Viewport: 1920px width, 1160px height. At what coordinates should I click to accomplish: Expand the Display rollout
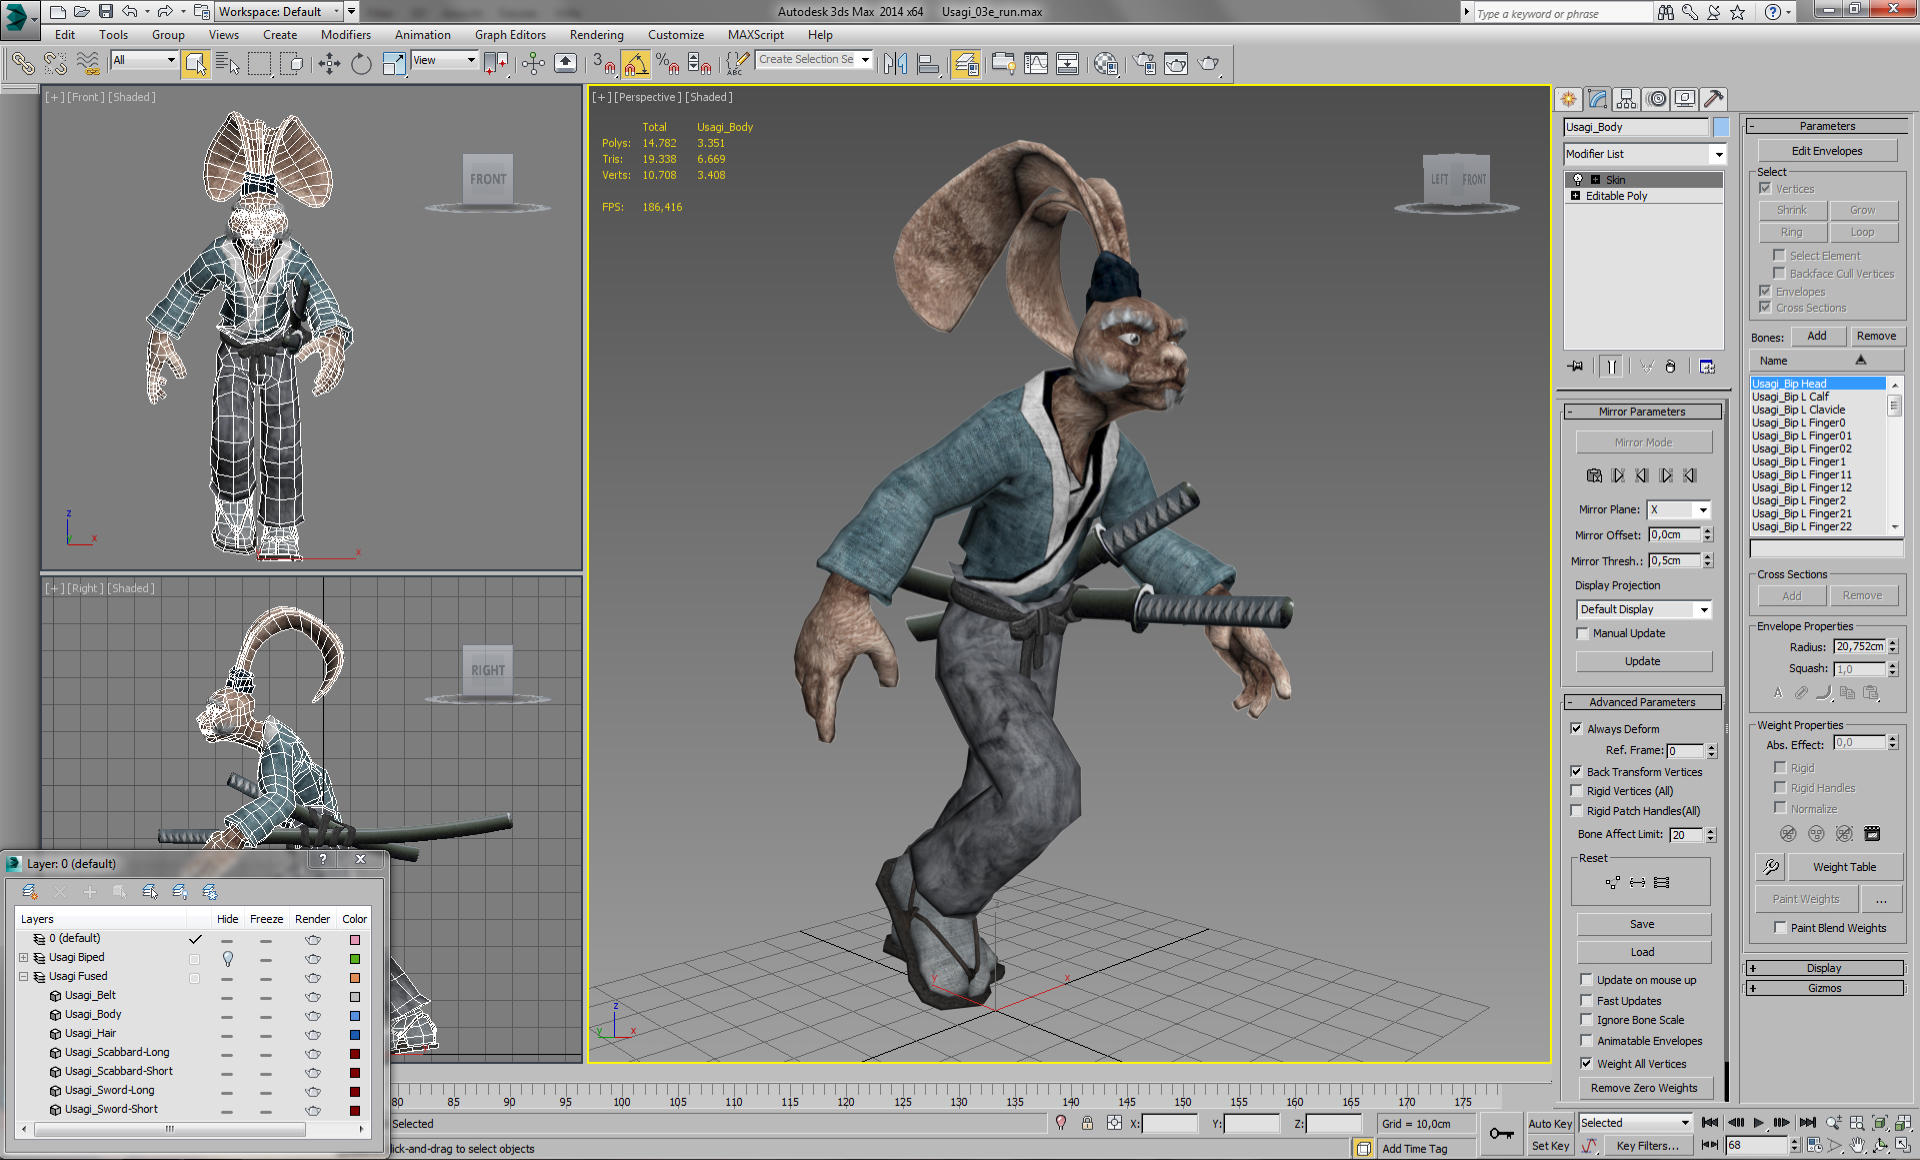pos(1824,968)
